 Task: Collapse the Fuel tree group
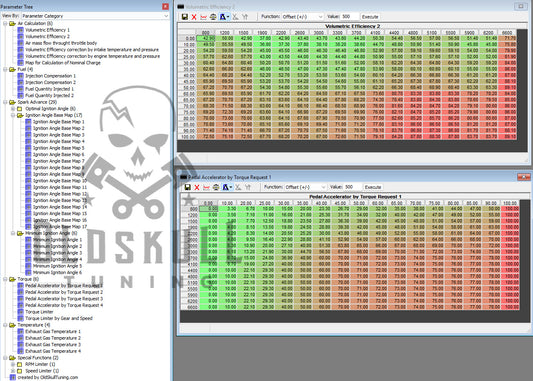pyautogui.click(x=5, y=69)
